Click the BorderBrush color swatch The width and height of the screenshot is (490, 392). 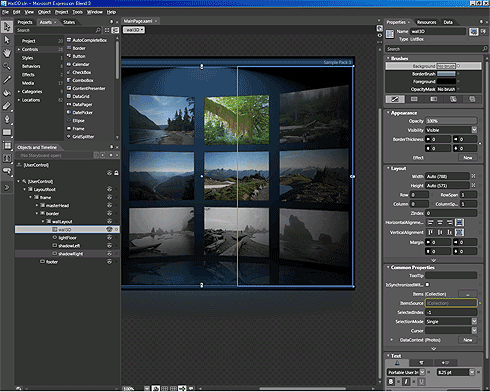pos(446,74)
